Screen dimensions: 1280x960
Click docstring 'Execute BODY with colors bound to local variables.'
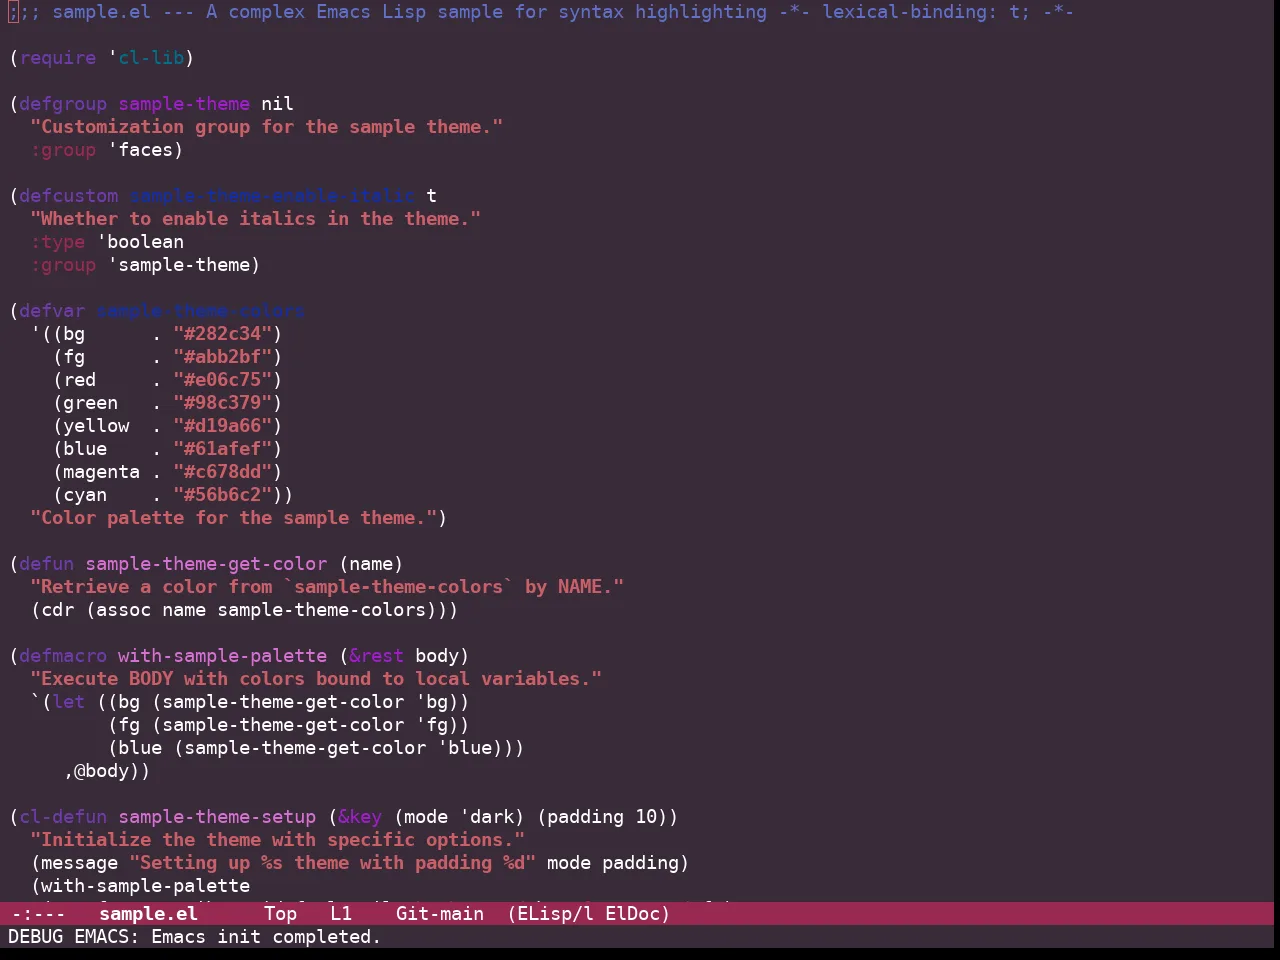pos(316,679)
